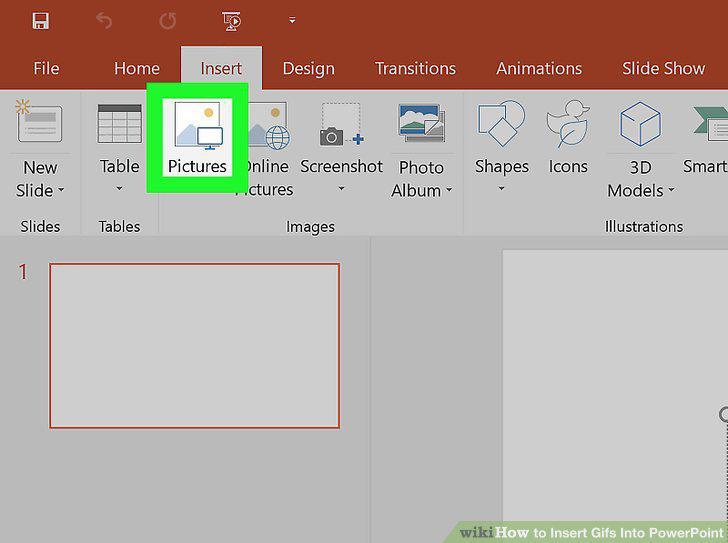Click the Redo arrow icon
728x543 pixels.
coord(168,21)
